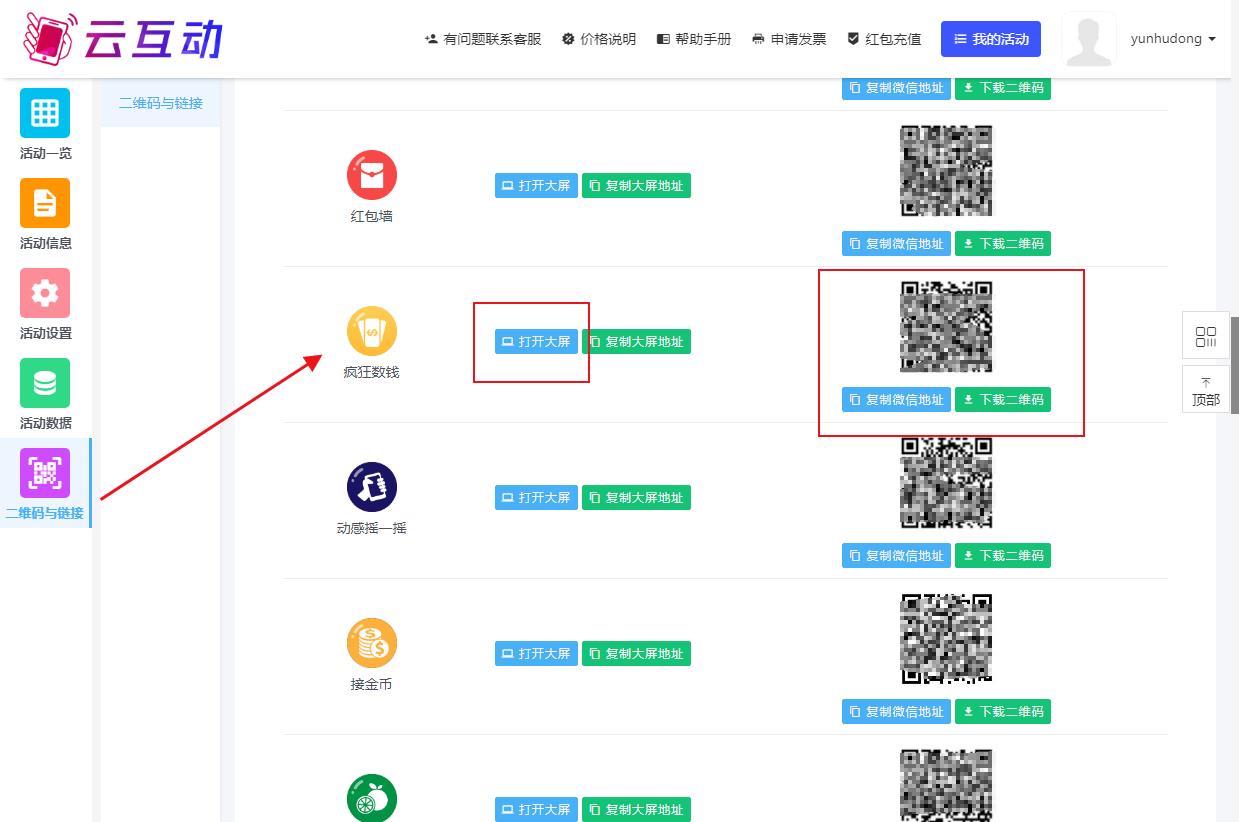
Task: Click 复制大屏地址 for 红包墙
Action: pos(636,186)
